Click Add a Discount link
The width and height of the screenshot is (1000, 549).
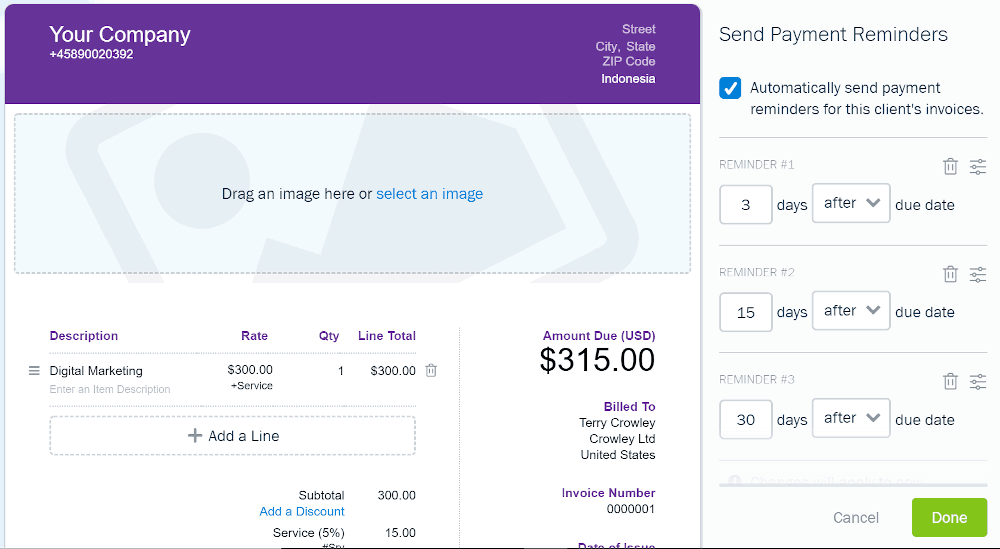point(302,511)
